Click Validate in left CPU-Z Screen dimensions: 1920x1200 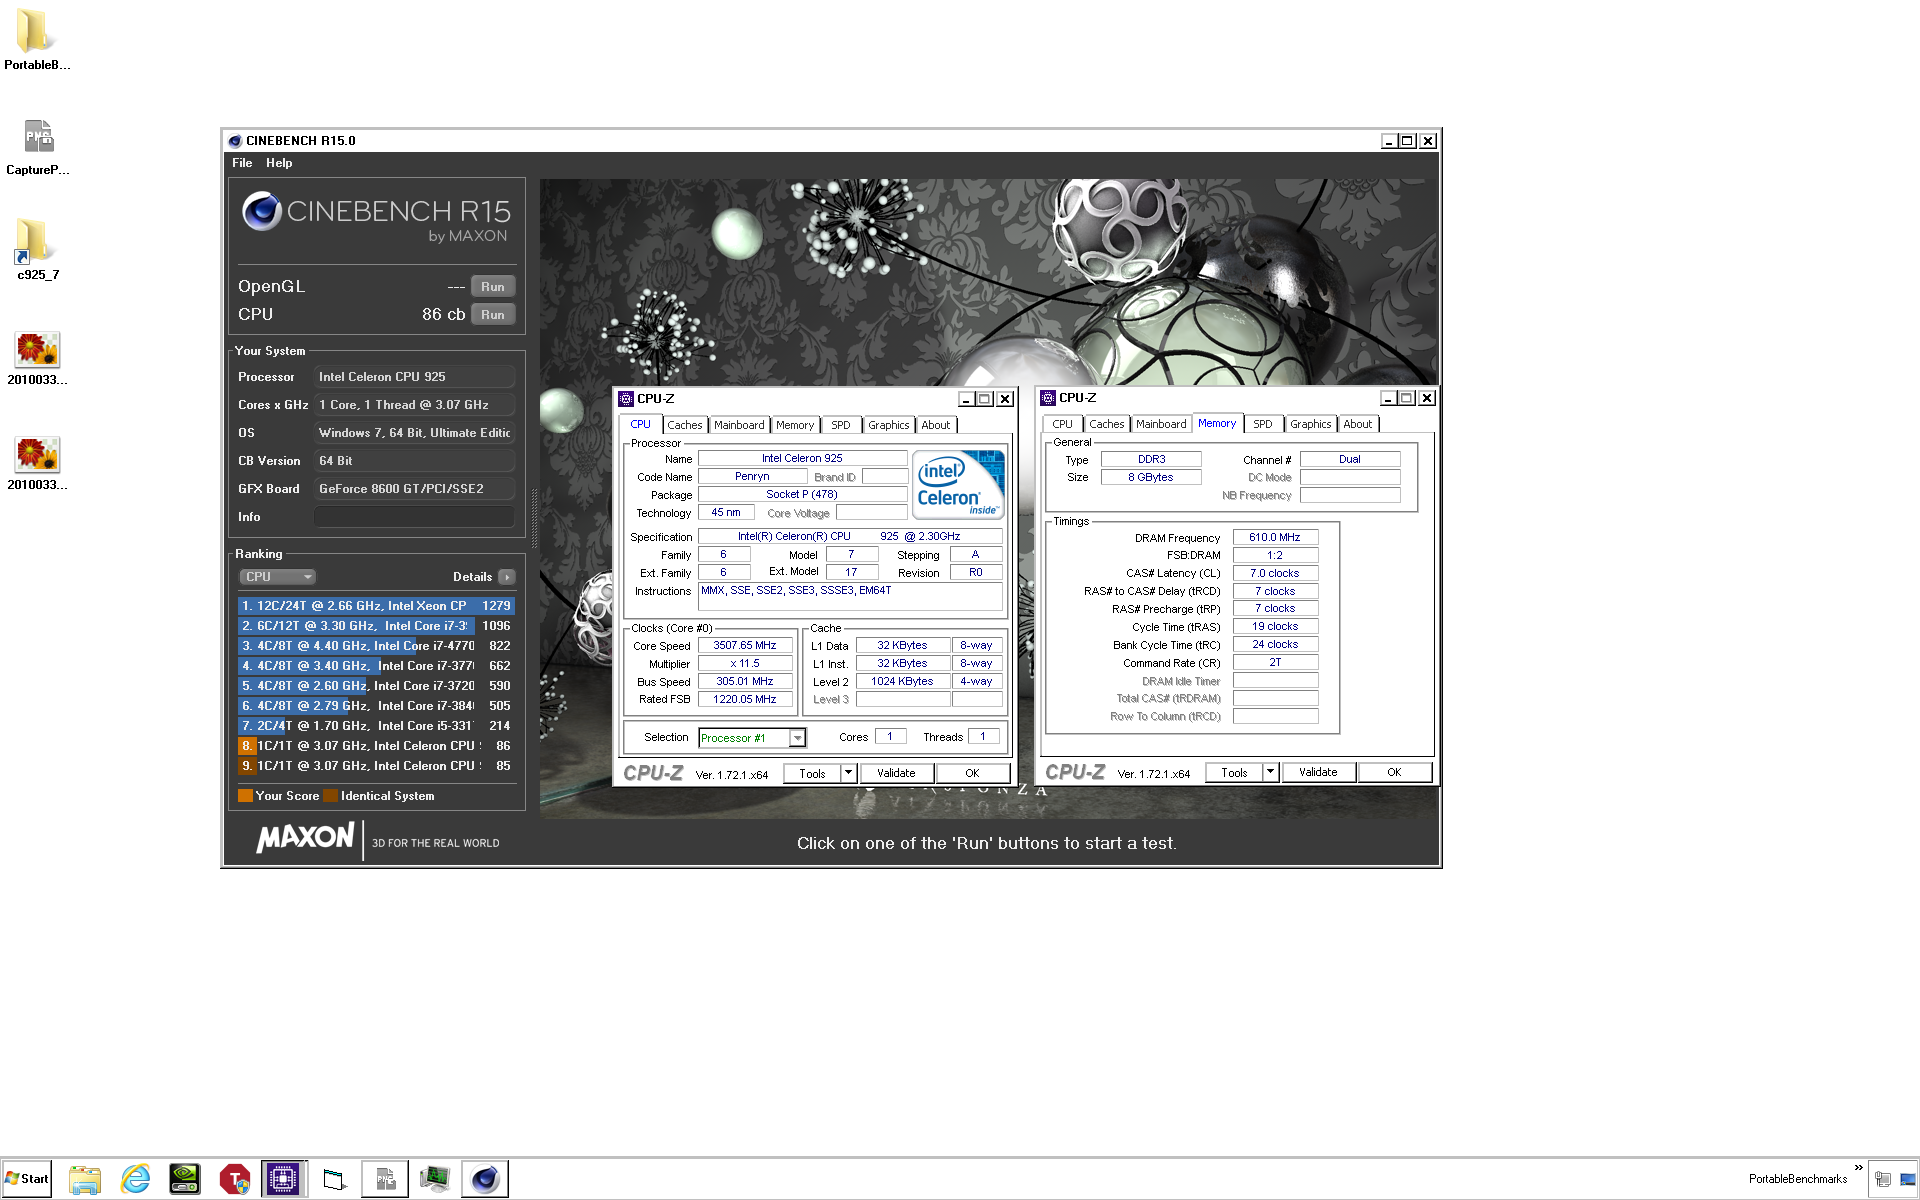tap(896, 773)
